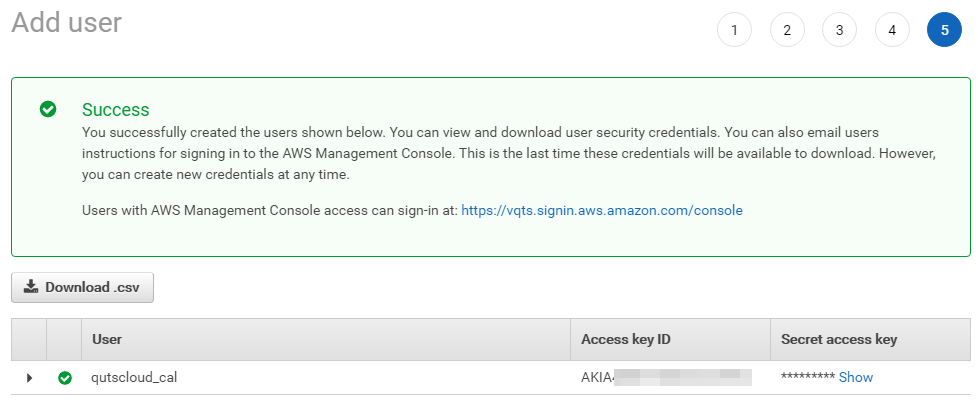Click the green status check beside qutscloud_cal

[65, 378]
